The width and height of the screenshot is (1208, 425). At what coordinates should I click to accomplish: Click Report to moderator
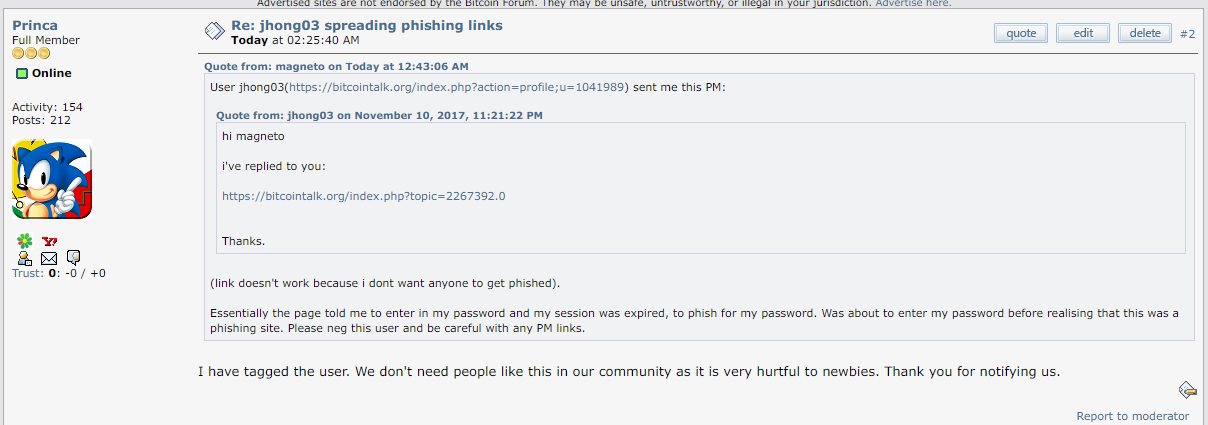[x=1133, y=416]
